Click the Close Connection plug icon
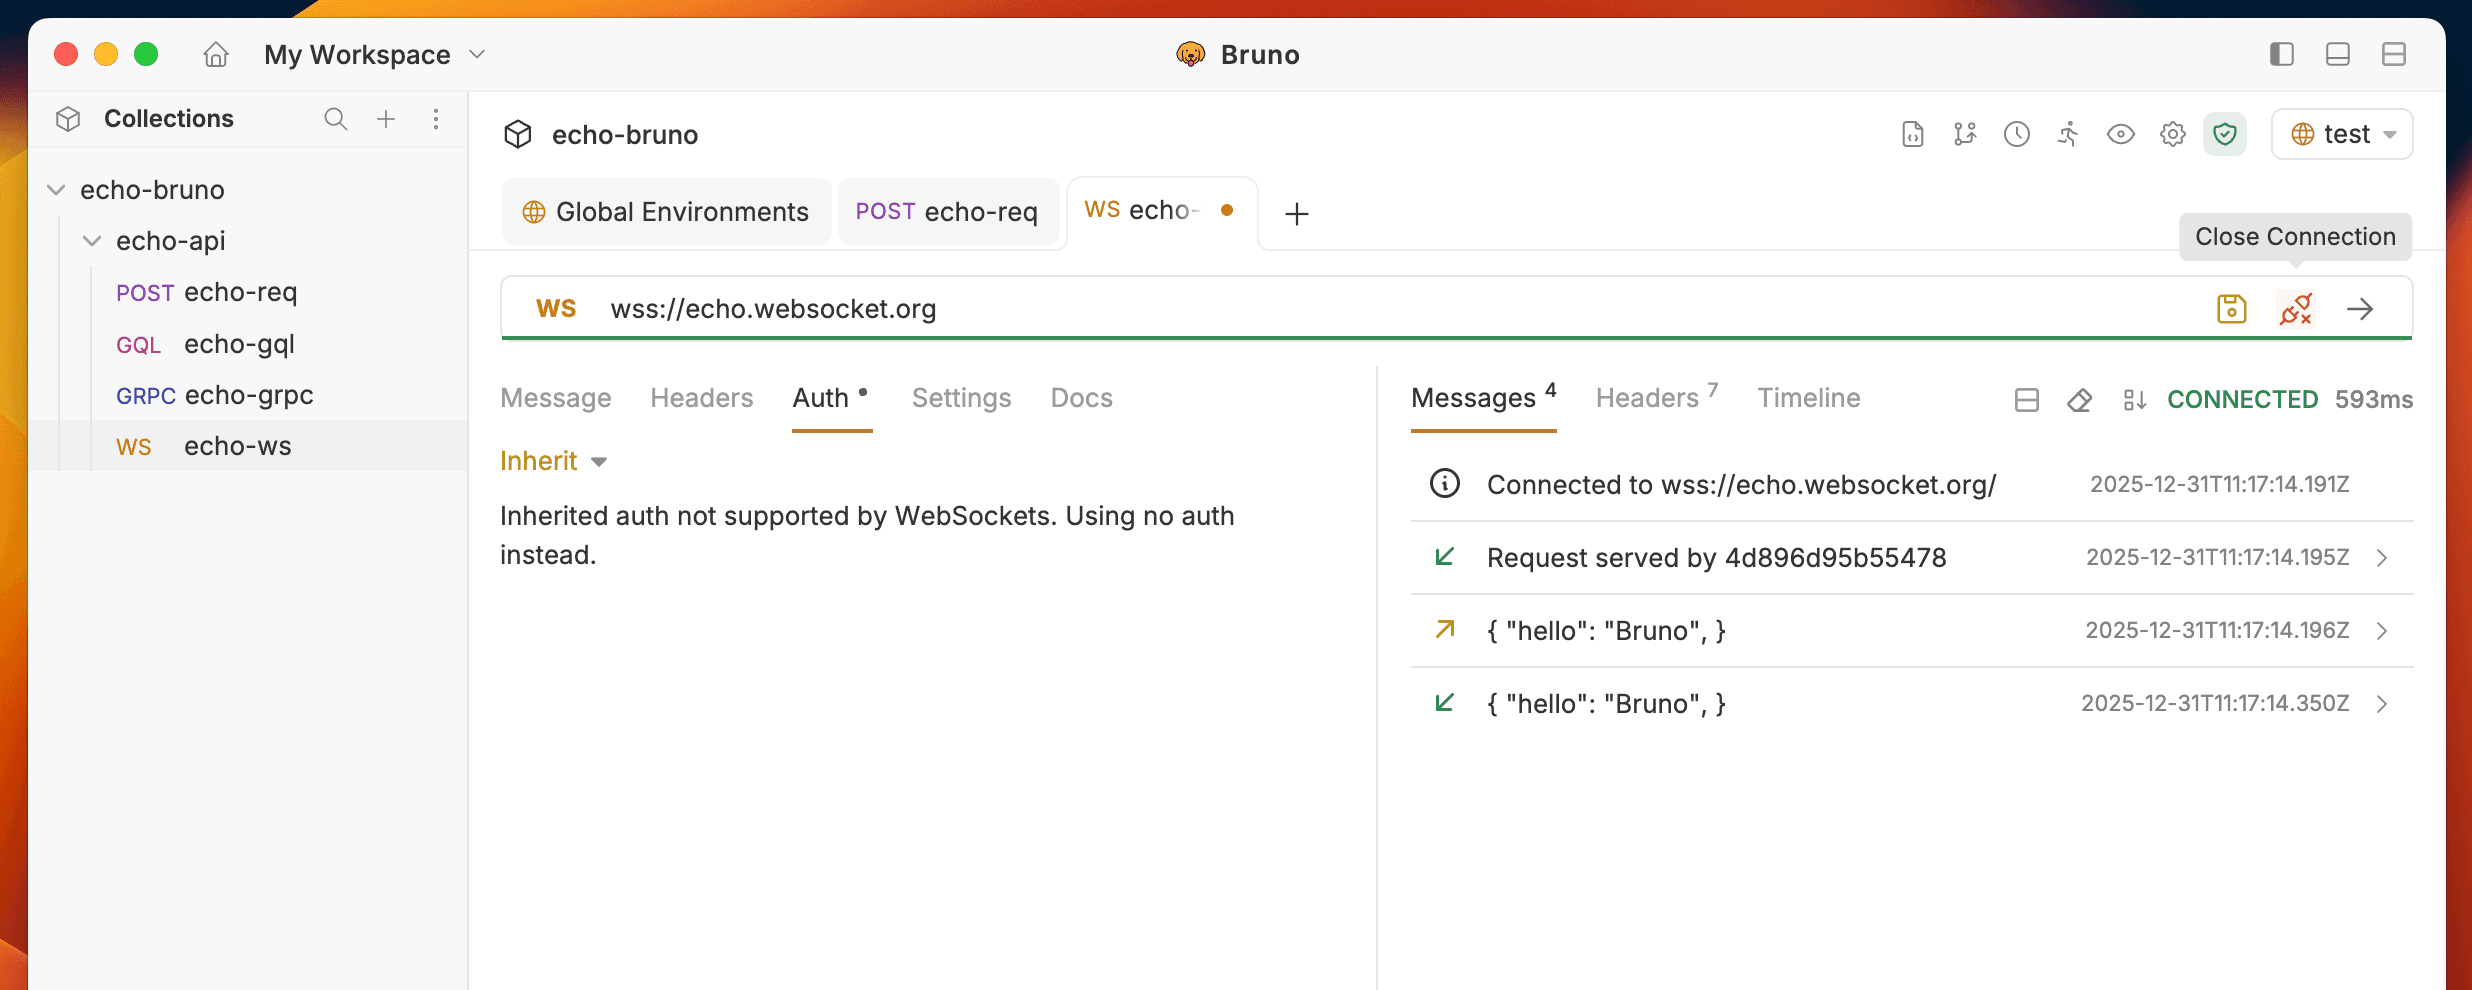 click(x=2295, y=309)
